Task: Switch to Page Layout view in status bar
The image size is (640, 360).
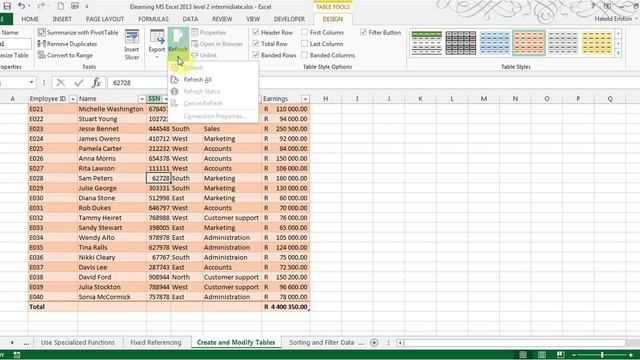Action: point(542,355)
